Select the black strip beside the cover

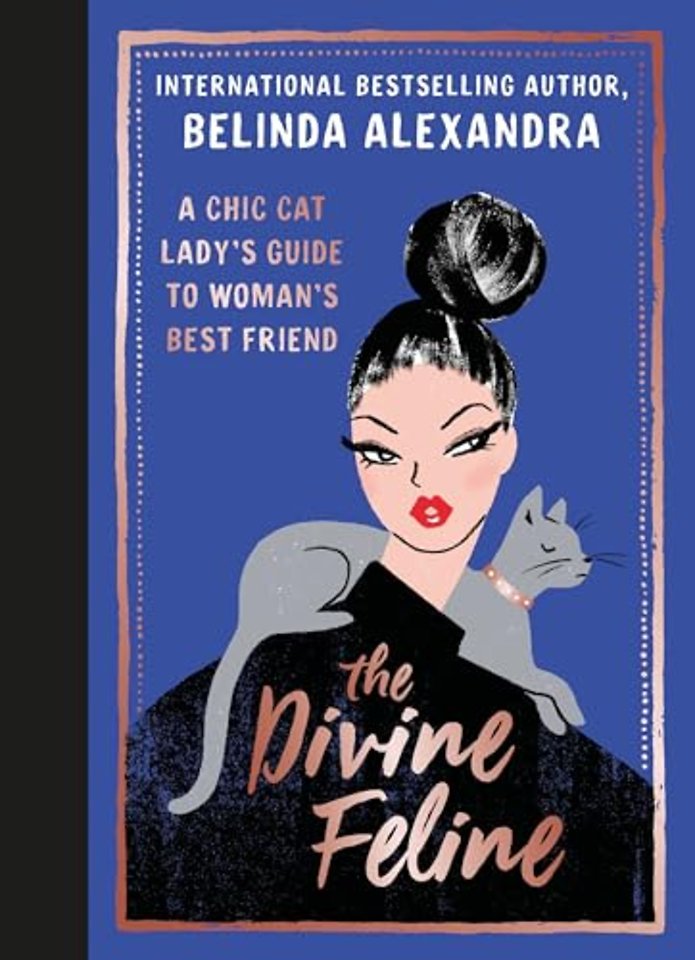click(43, 480)
